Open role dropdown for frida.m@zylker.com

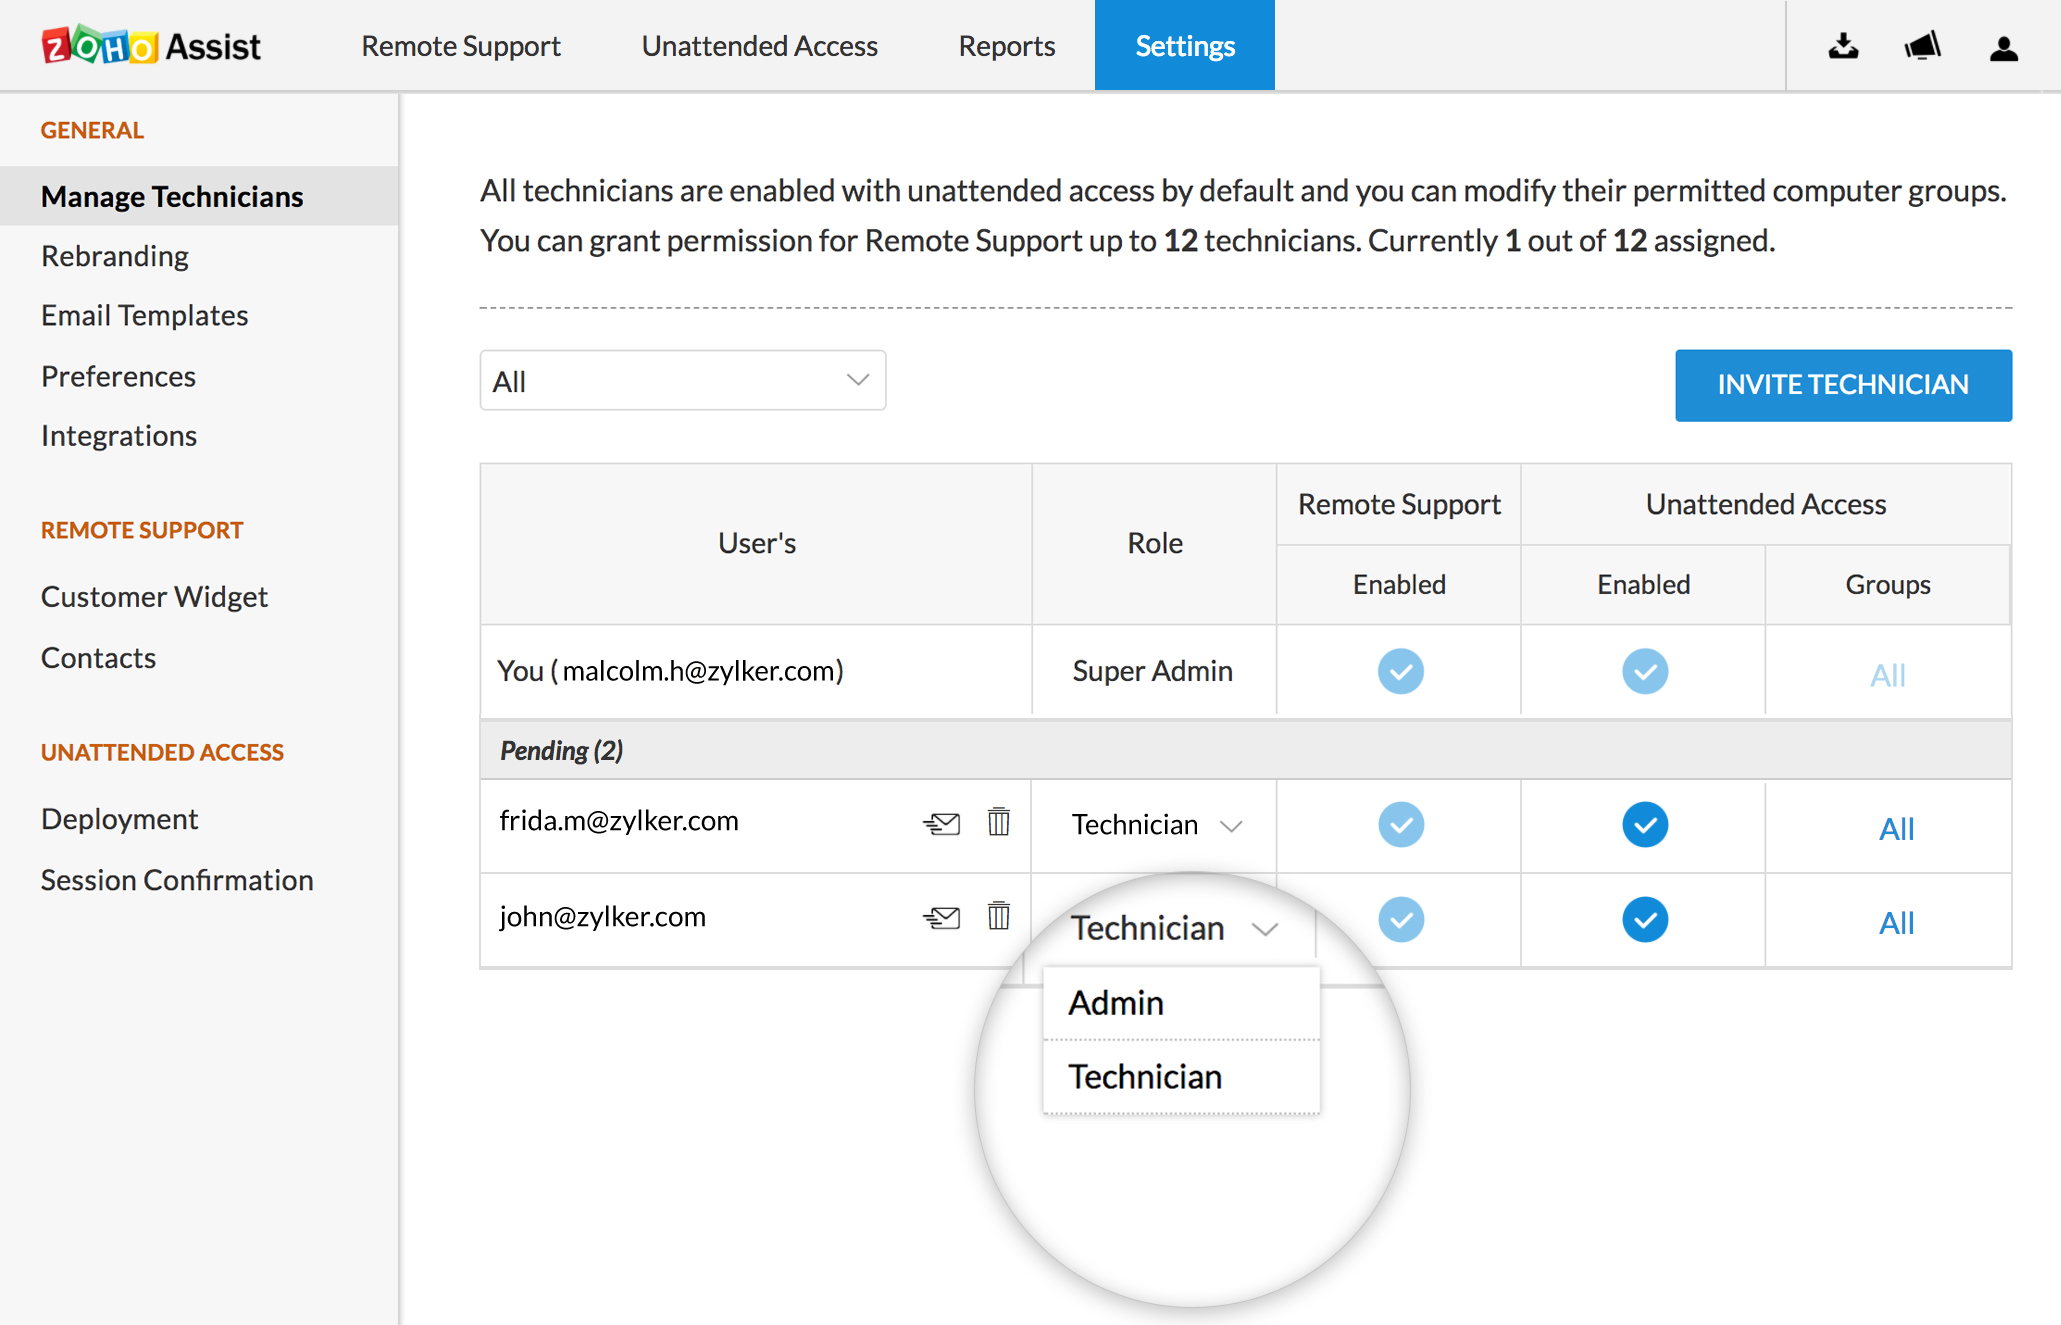pos(1155,825)
